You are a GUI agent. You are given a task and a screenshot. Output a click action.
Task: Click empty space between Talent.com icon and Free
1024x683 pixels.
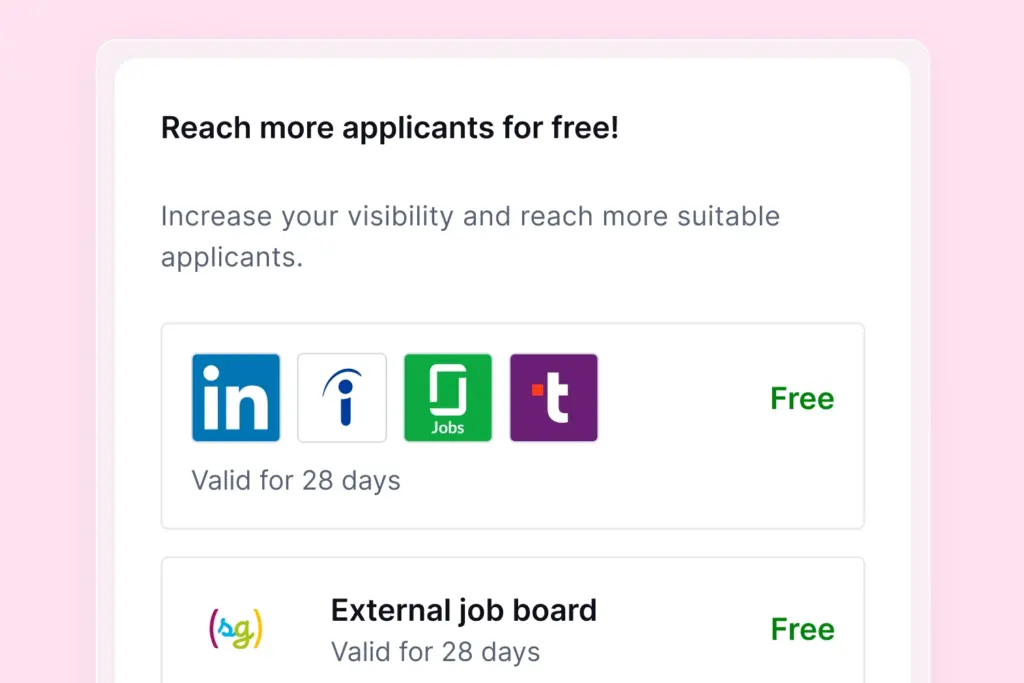pos(680,398)
